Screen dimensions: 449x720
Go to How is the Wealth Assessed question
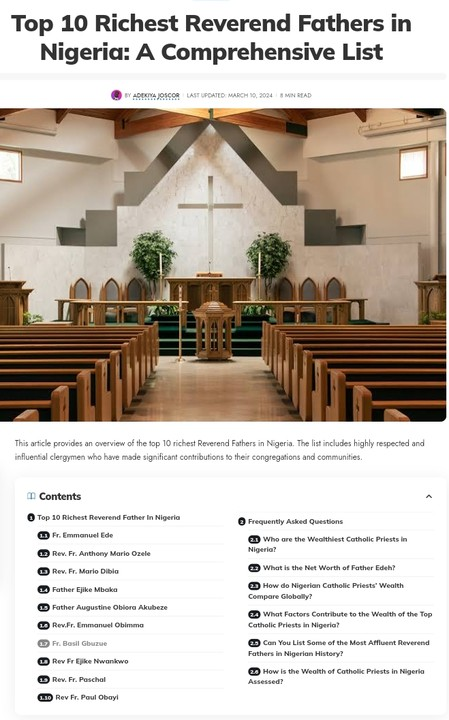337,676
